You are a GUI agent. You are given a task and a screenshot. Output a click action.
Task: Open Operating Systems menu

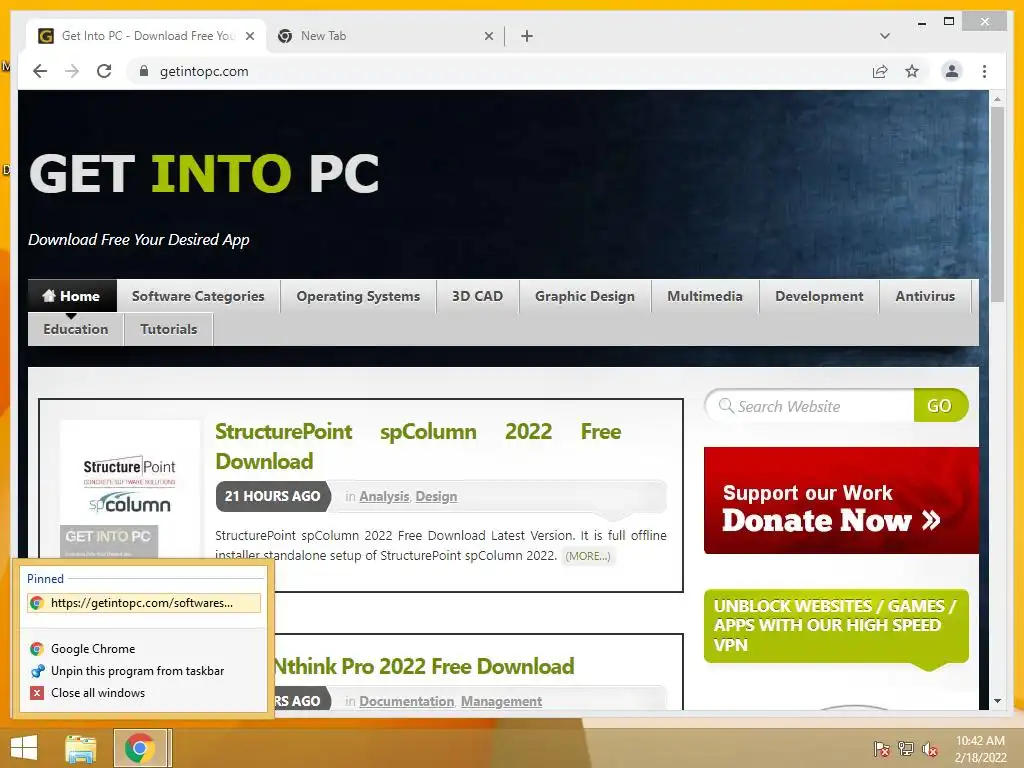click(x=358, y=296)
